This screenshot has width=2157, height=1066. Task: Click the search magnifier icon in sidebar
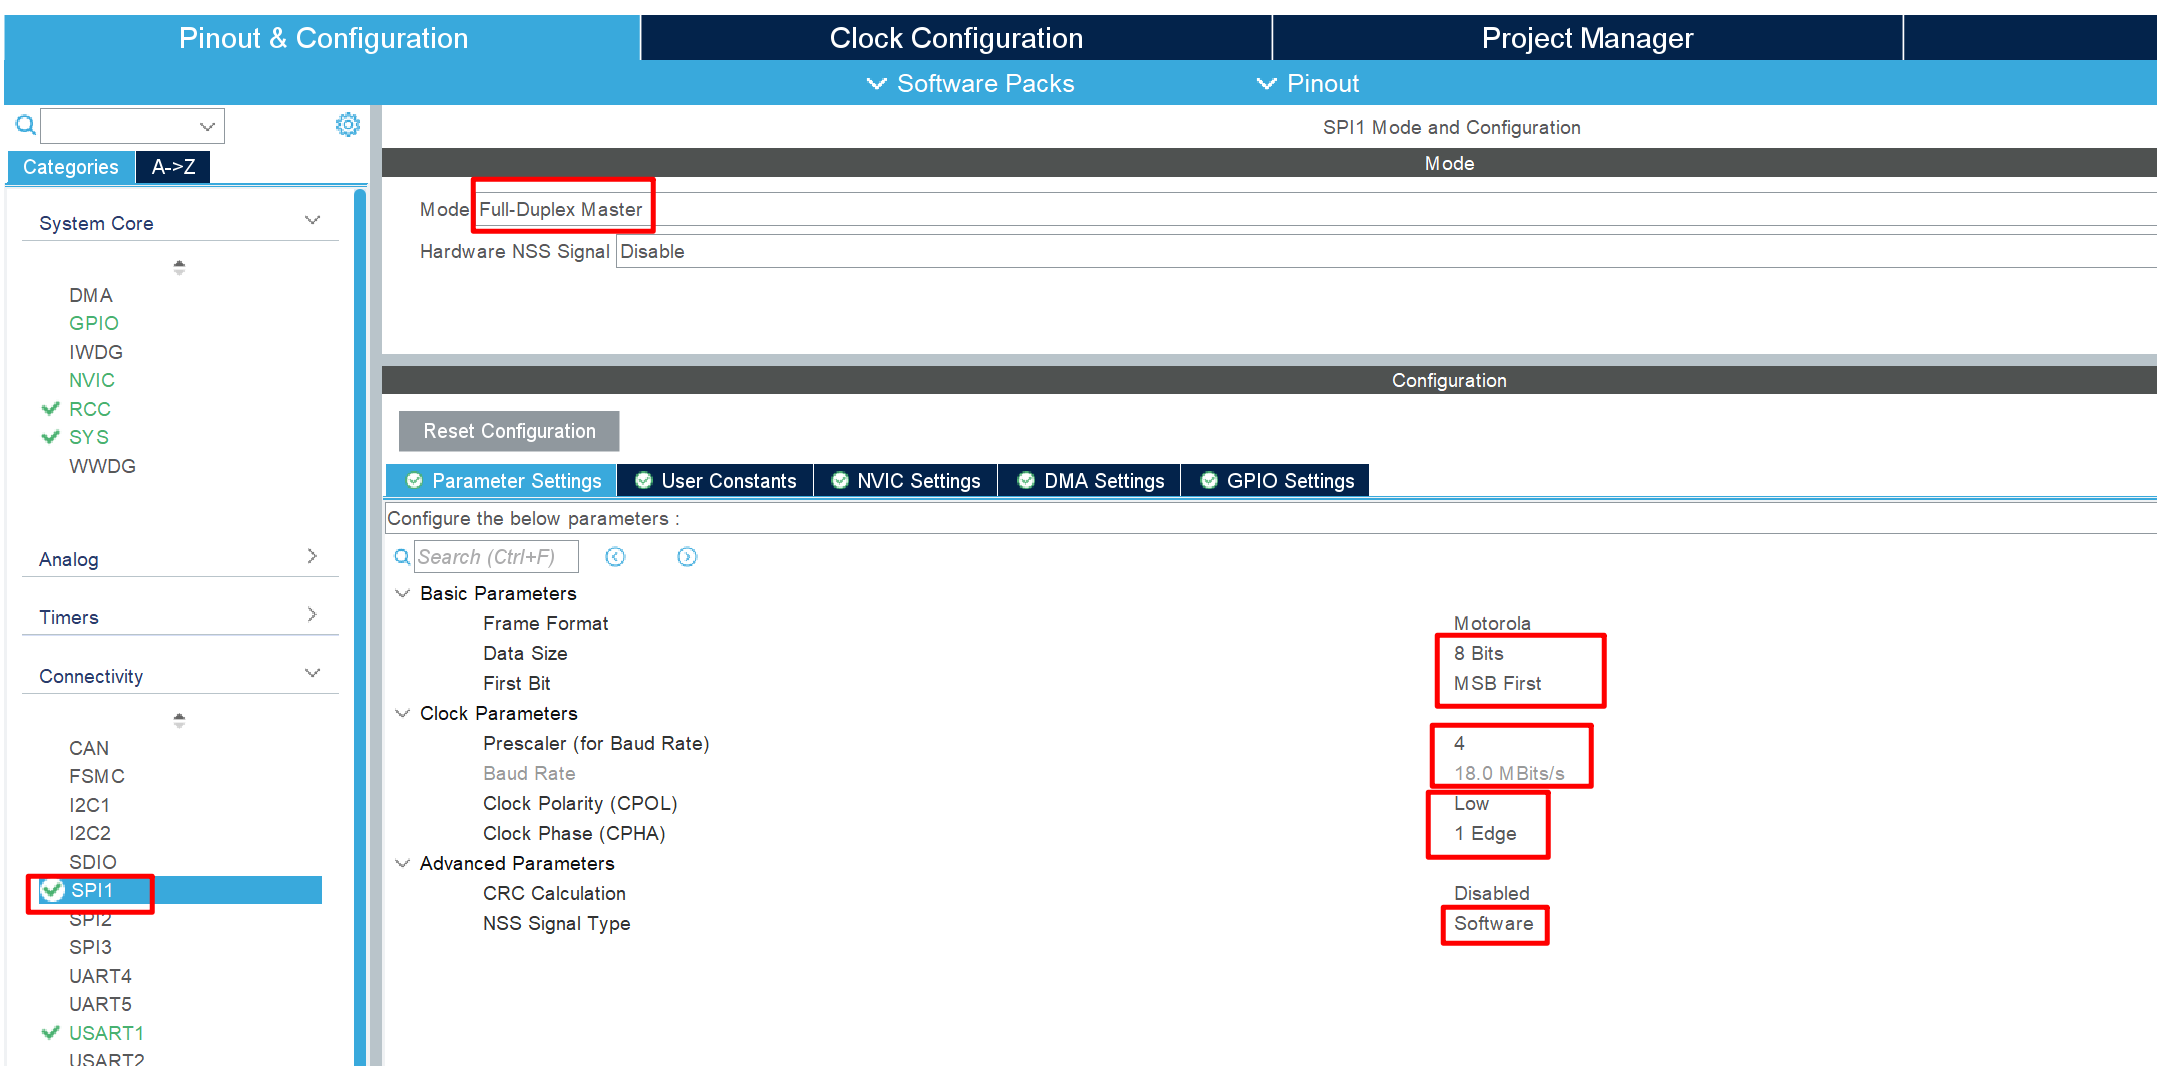[25, 125]
